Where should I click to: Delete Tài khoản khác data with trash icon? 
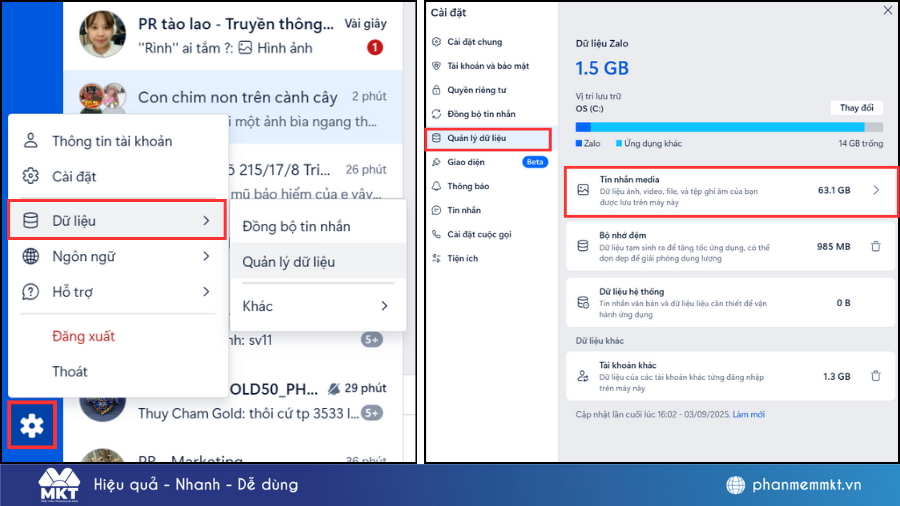876,376
